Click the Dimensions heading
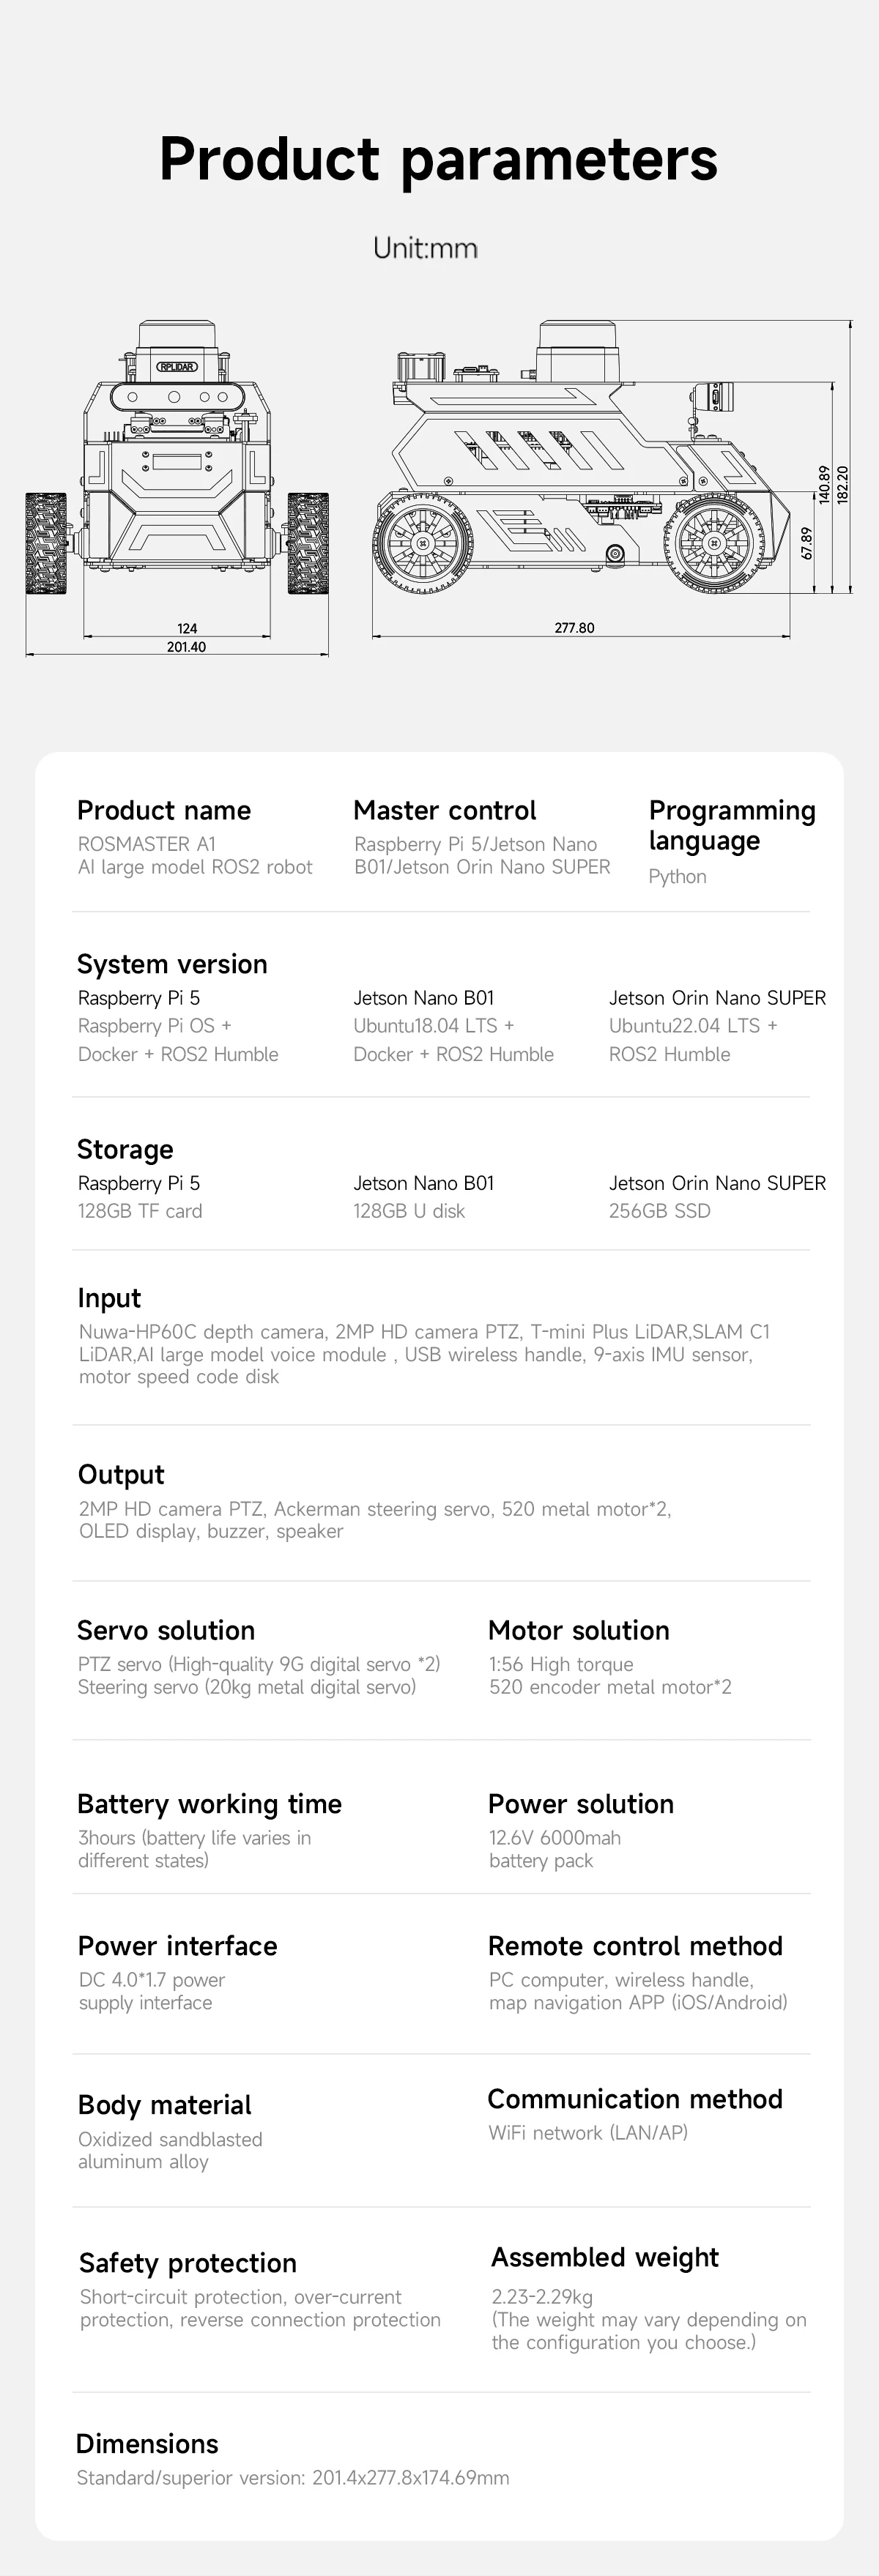The width and height of the screenshot is (879, 2576). [x=147, y=2444]
